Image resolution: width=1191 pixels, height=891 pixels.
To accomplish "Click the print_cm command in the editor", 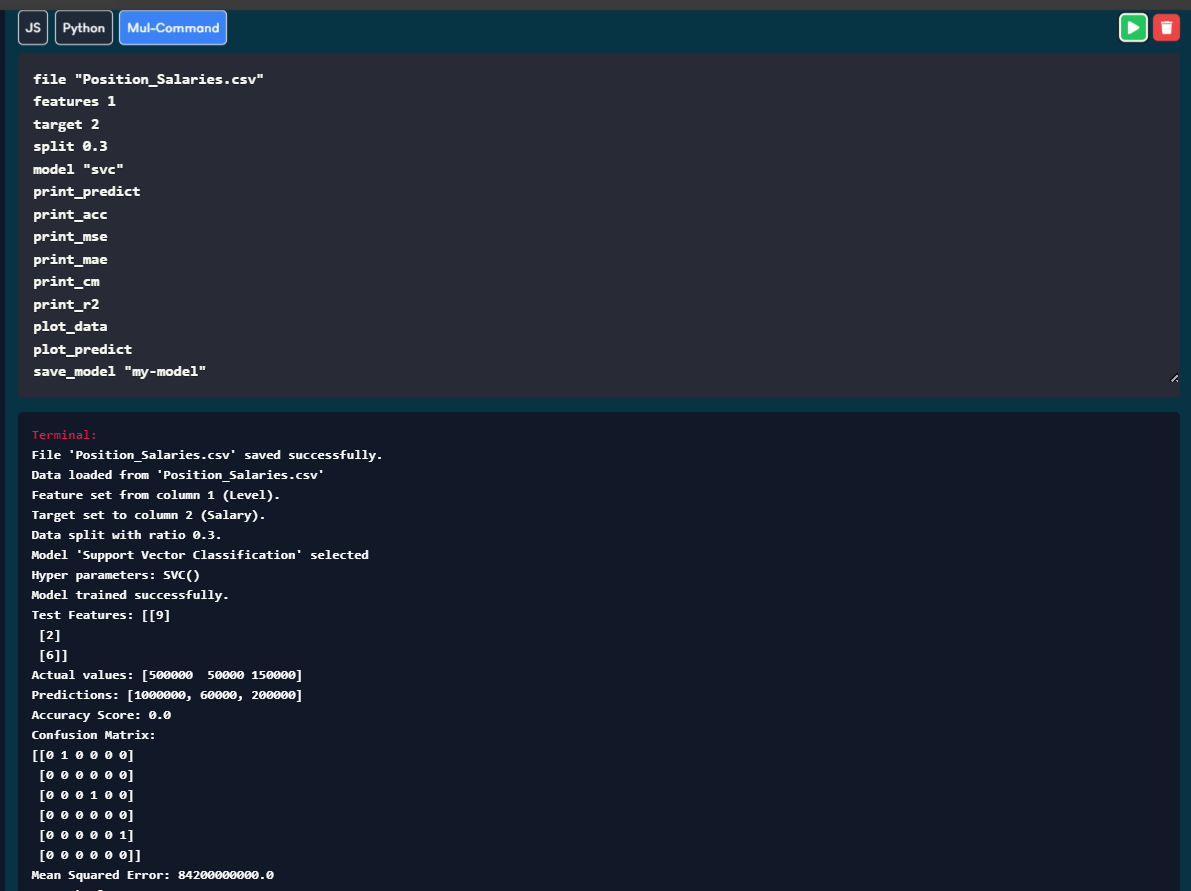I will [x=66, y=282].
